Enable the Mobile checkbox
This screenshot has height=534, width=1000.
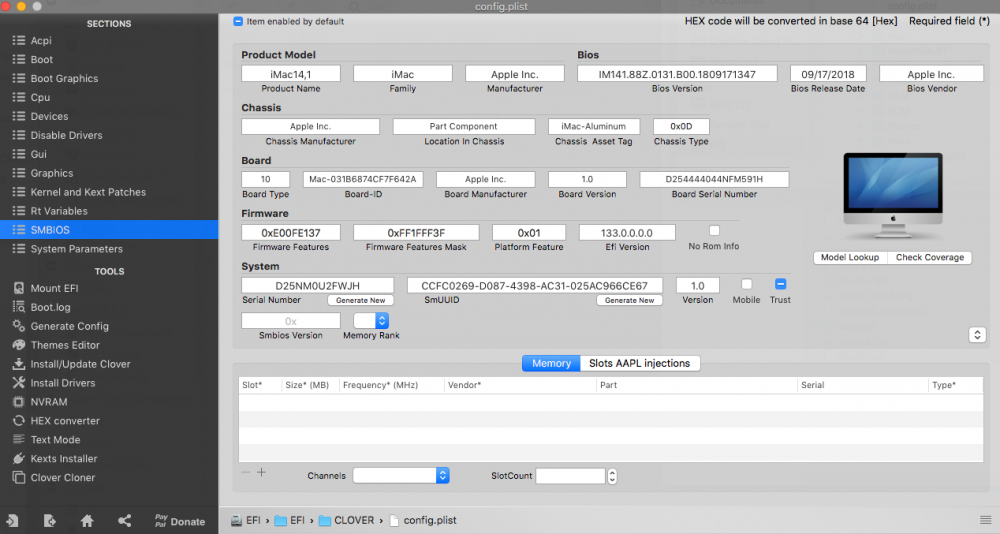click(746, 284)
